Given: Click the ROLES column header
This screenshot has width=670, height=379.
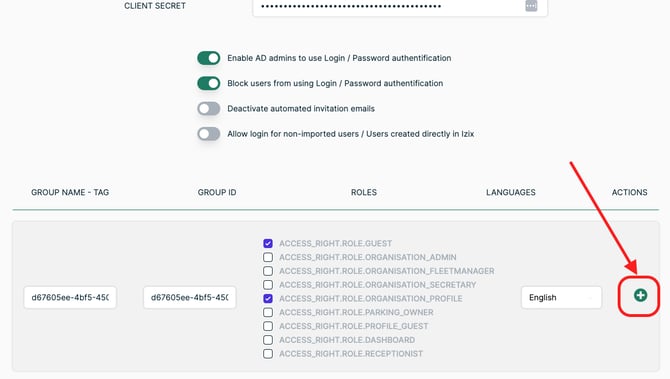Looking at the screenshot, I should (364, 192).
